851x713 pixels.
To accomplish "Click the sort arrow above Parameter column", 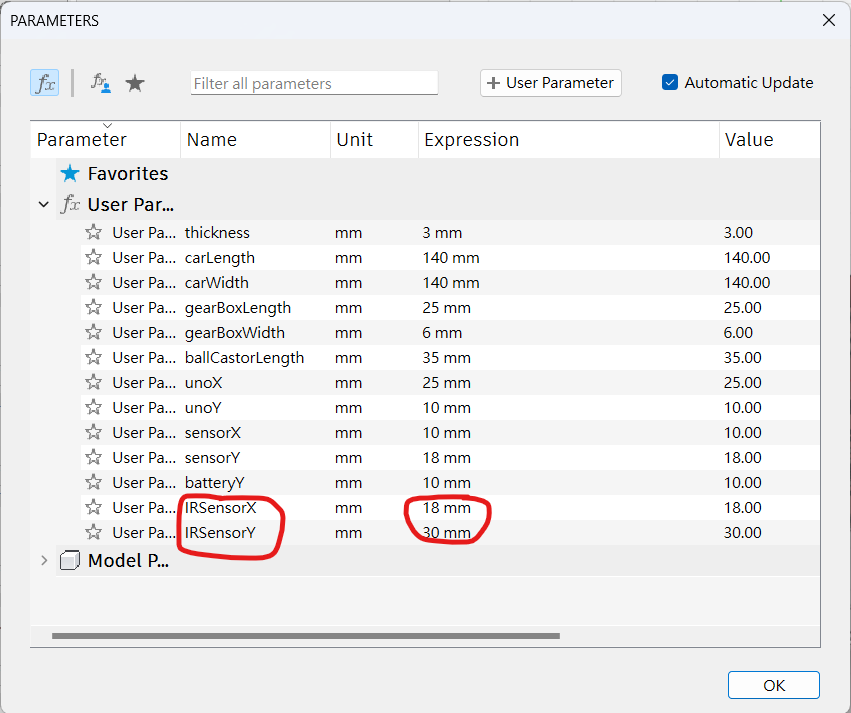I will (x=106, y=125).
